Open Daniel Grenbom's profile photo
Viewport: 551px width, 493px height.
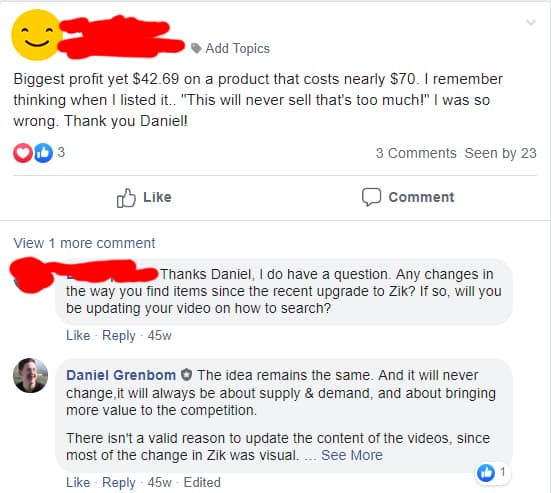pos(31,375)
